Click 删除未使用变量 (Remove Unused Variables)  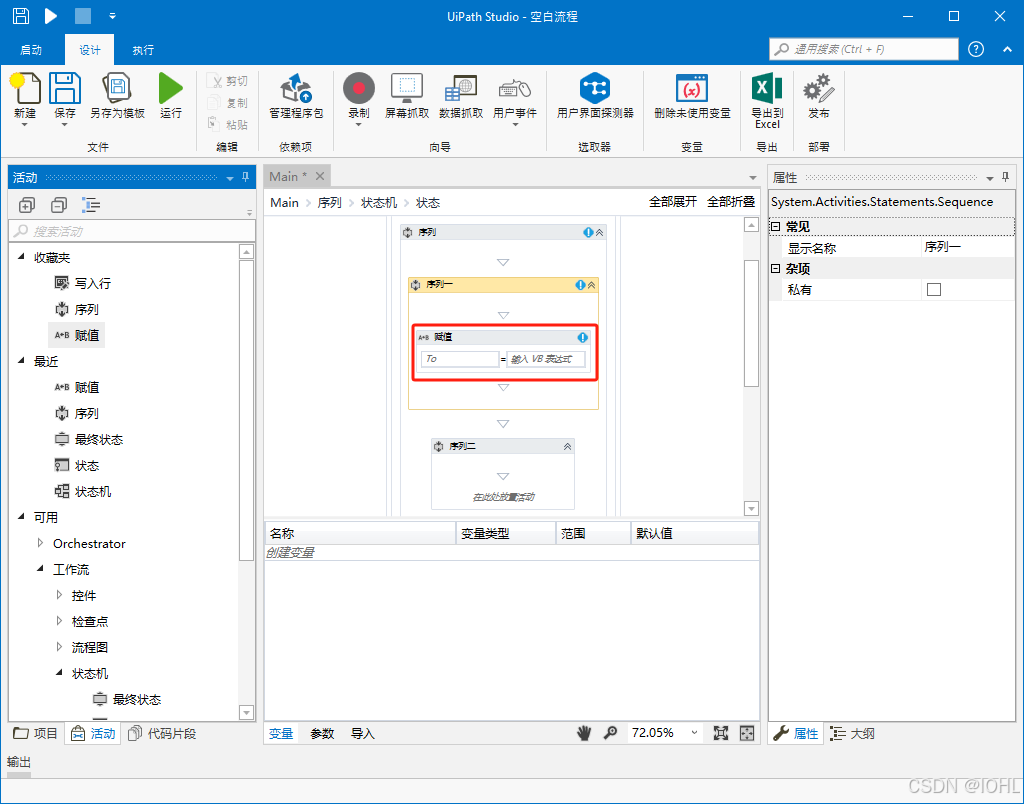(x=692, y=89)
